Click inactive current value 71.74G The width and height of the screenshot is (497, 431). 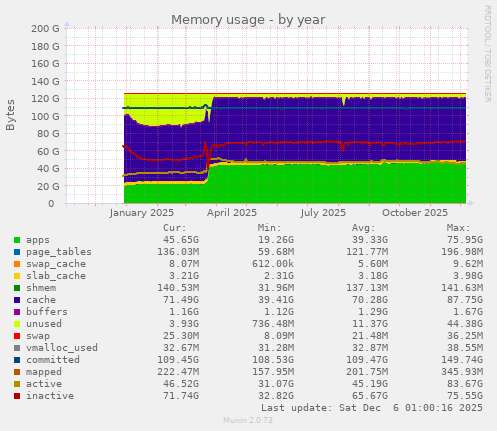click(181, 396)
